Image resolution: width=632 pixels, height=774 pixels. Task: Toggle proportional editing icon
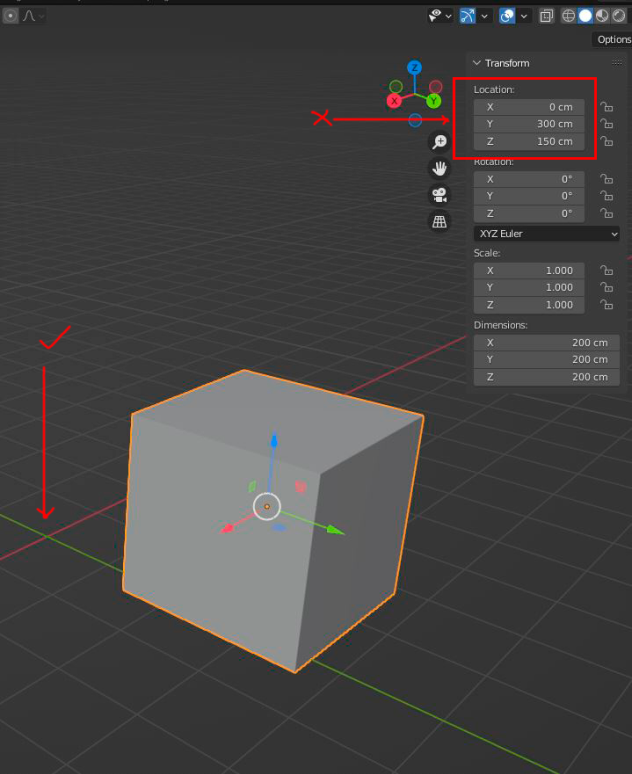(x=10, y=16)
